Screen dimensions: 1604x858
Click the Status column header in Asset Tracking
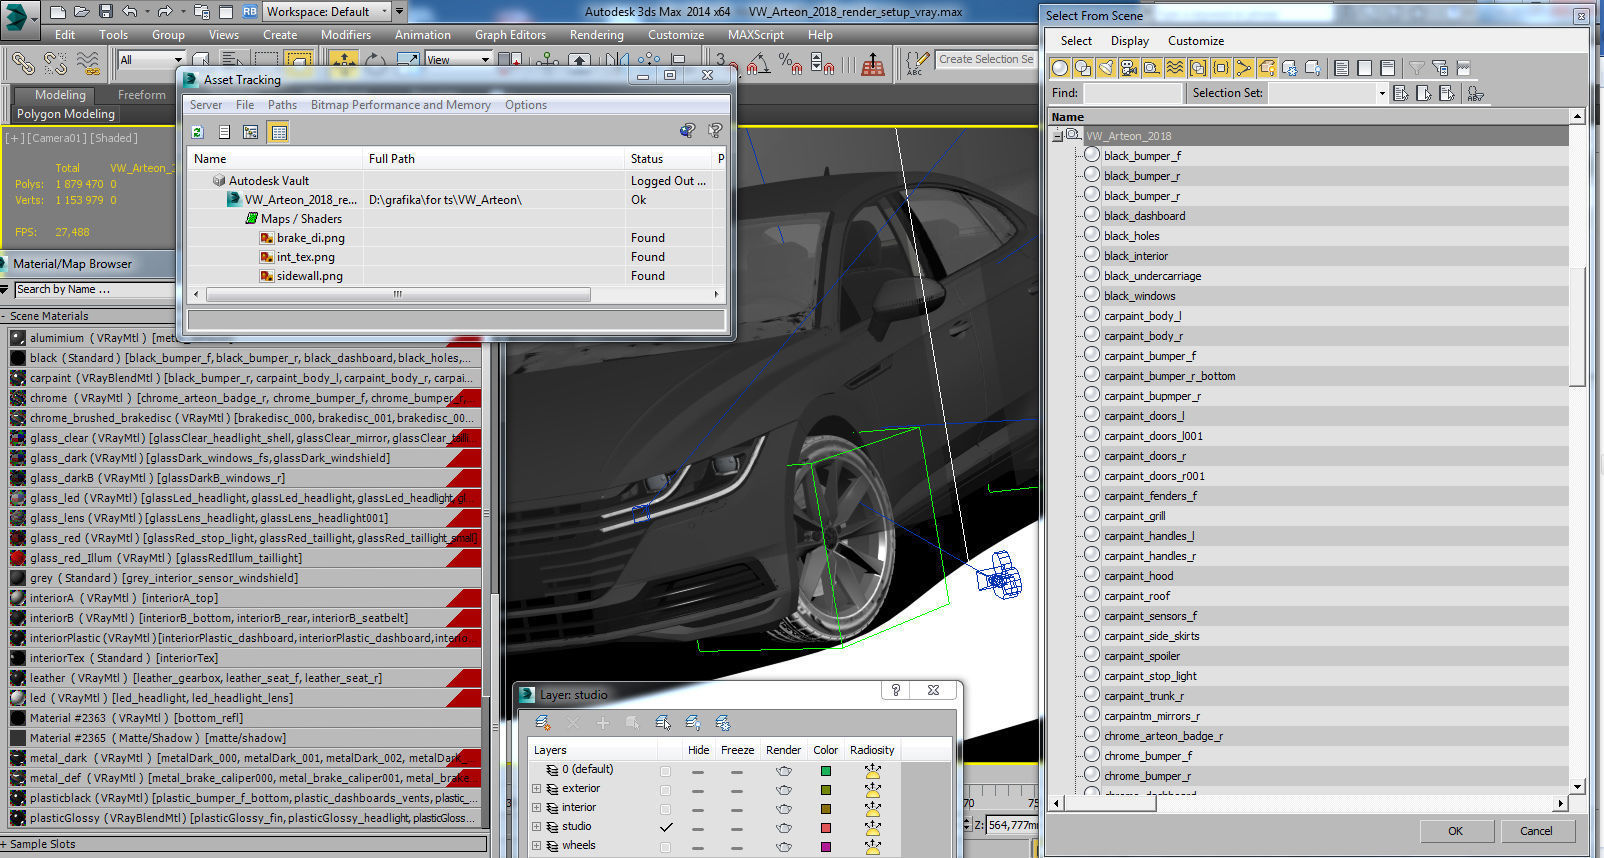pyautogui.click(x=667, y=159)
